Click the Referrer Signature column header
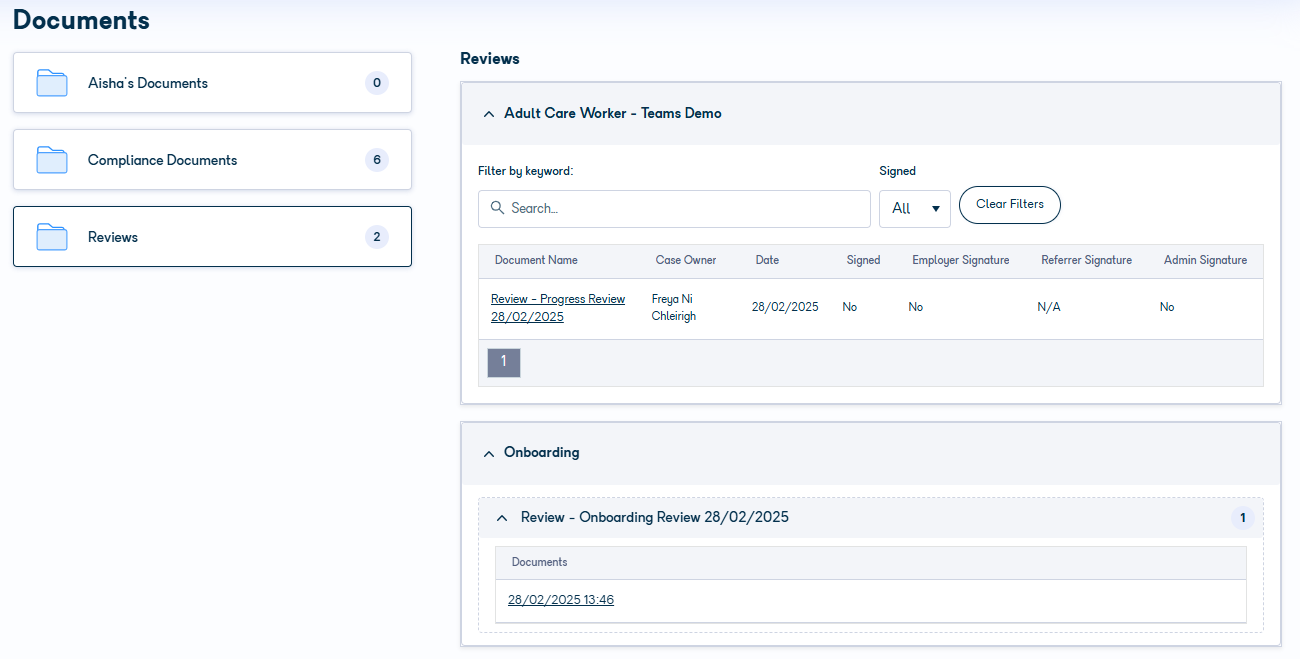 click(x=1087, y=260)
